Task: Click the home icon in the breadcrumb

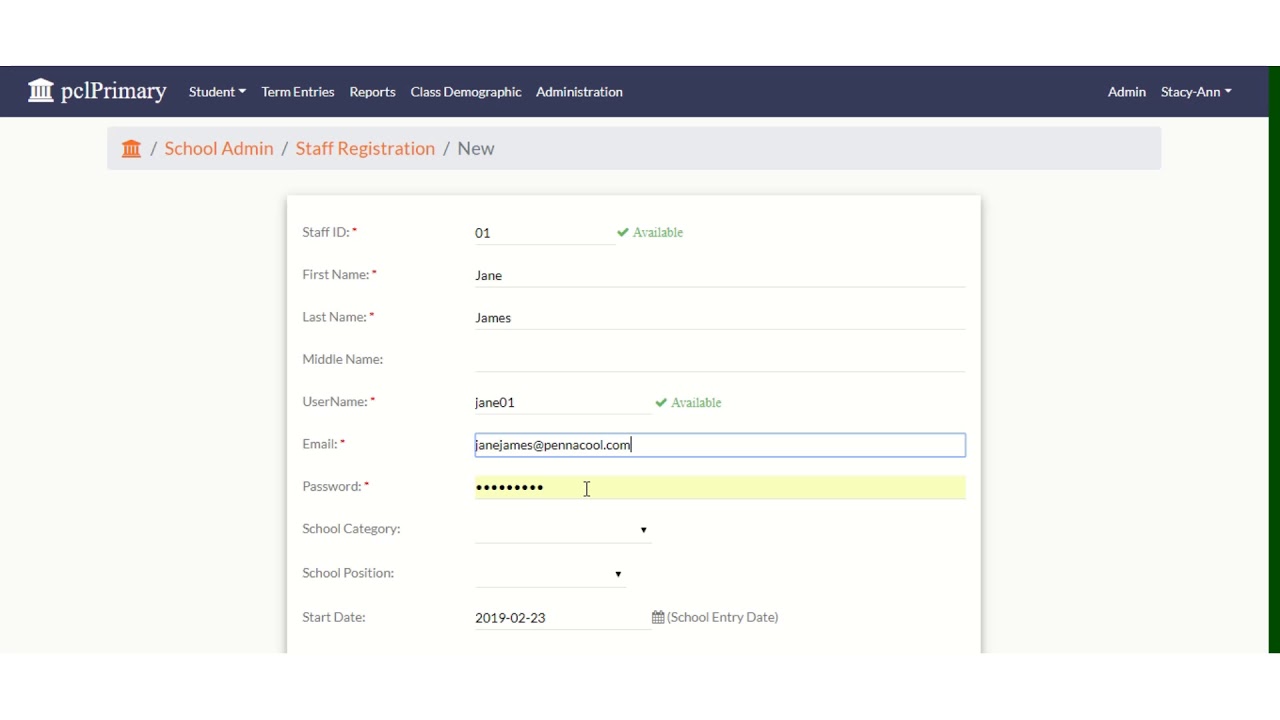Action: pos(131,149)
